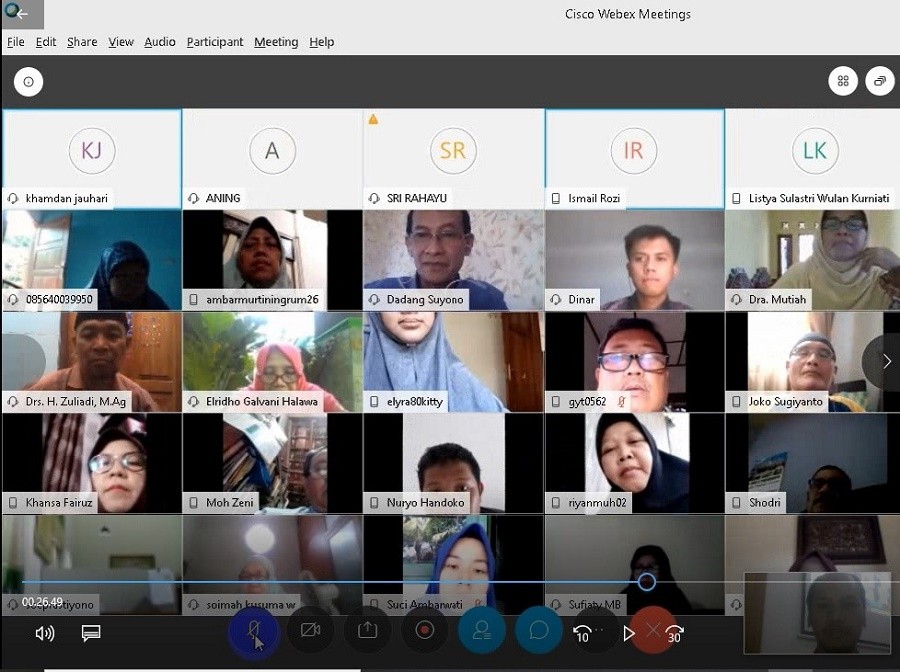900x672 pixels.
Task: Open the captions icon beside volume
Action: (x=91, y=633)
